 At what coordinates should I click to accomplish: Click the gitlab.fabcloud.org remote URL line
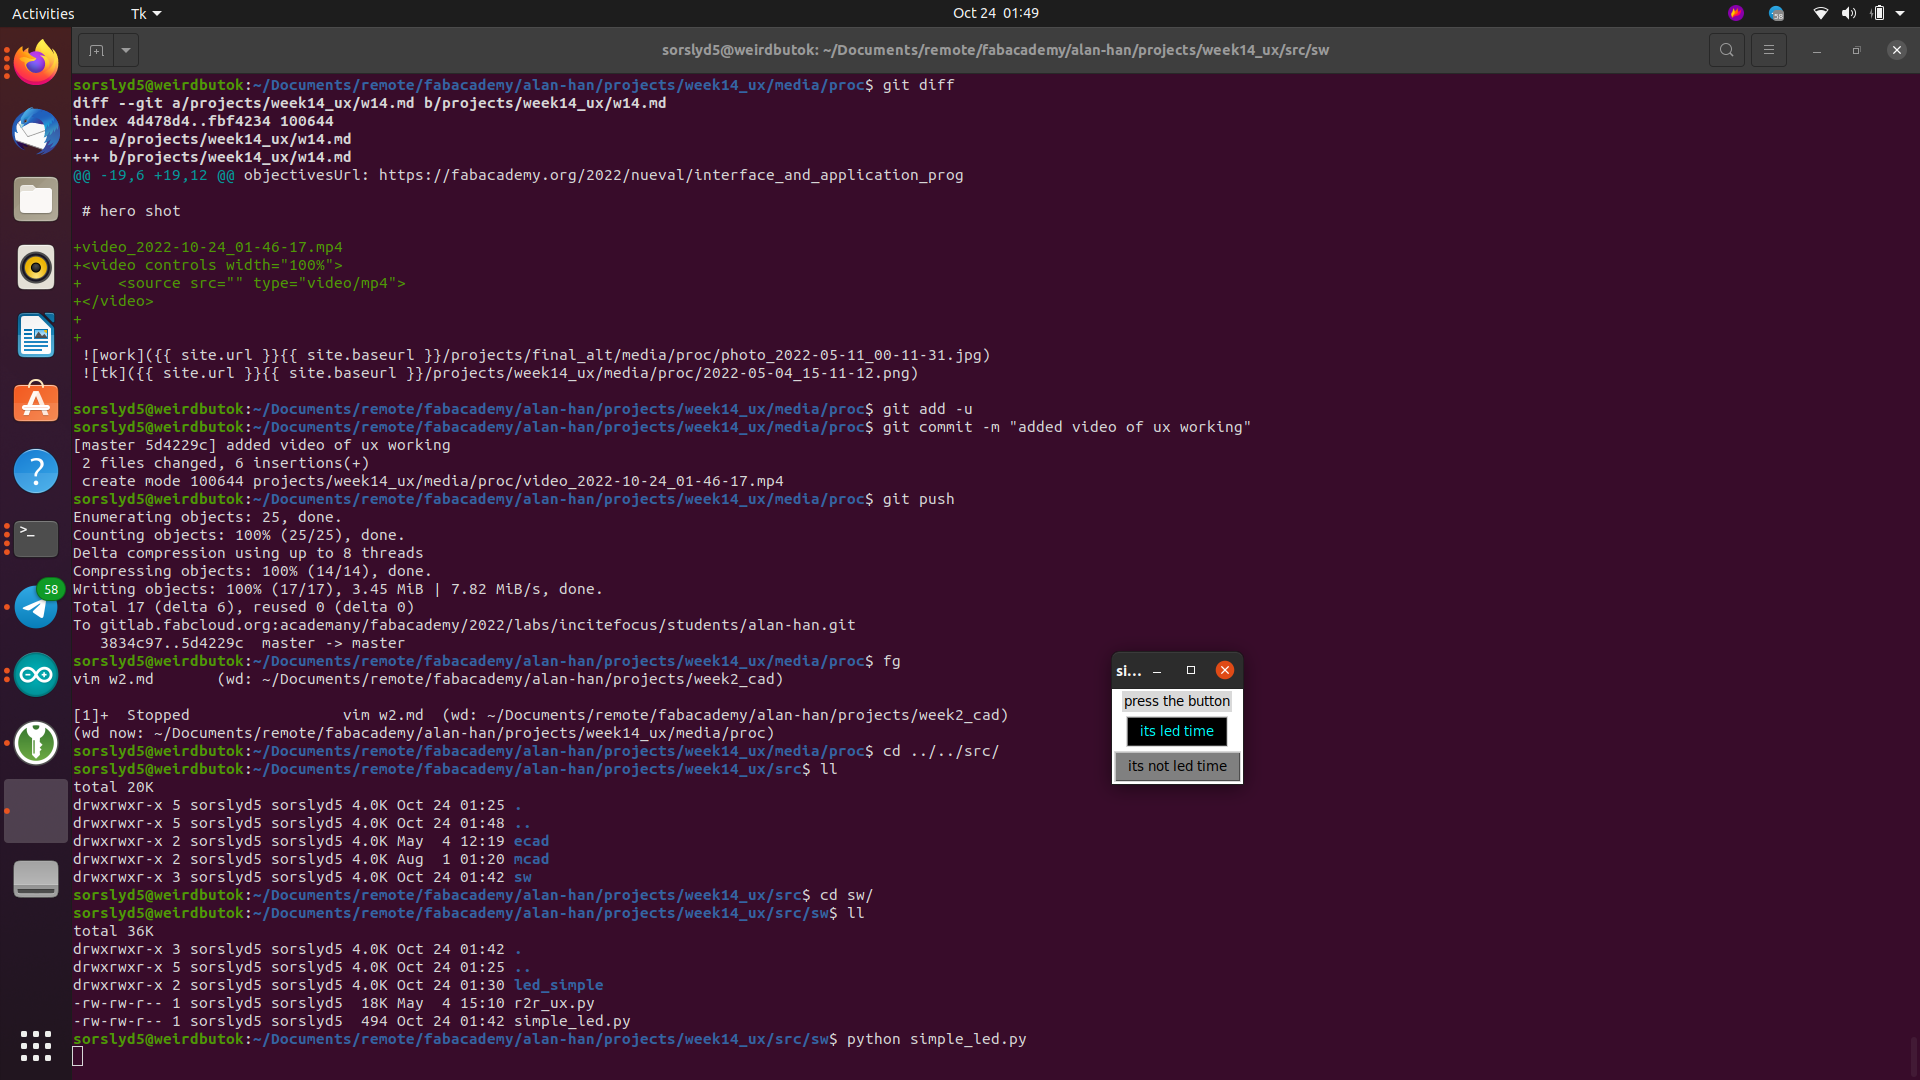[x=464, y=625]
